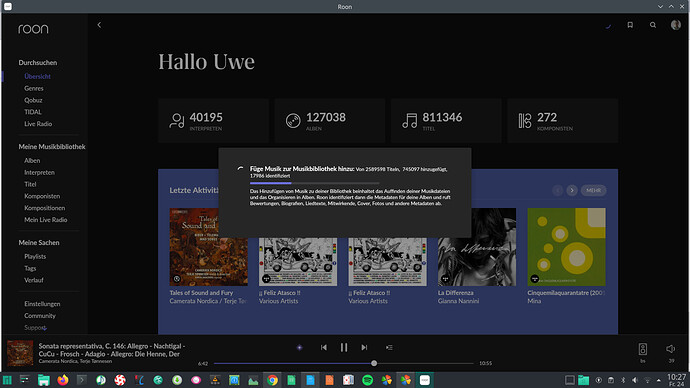
Task: Open Support in the sidebar
Action: tap(35, 328)
